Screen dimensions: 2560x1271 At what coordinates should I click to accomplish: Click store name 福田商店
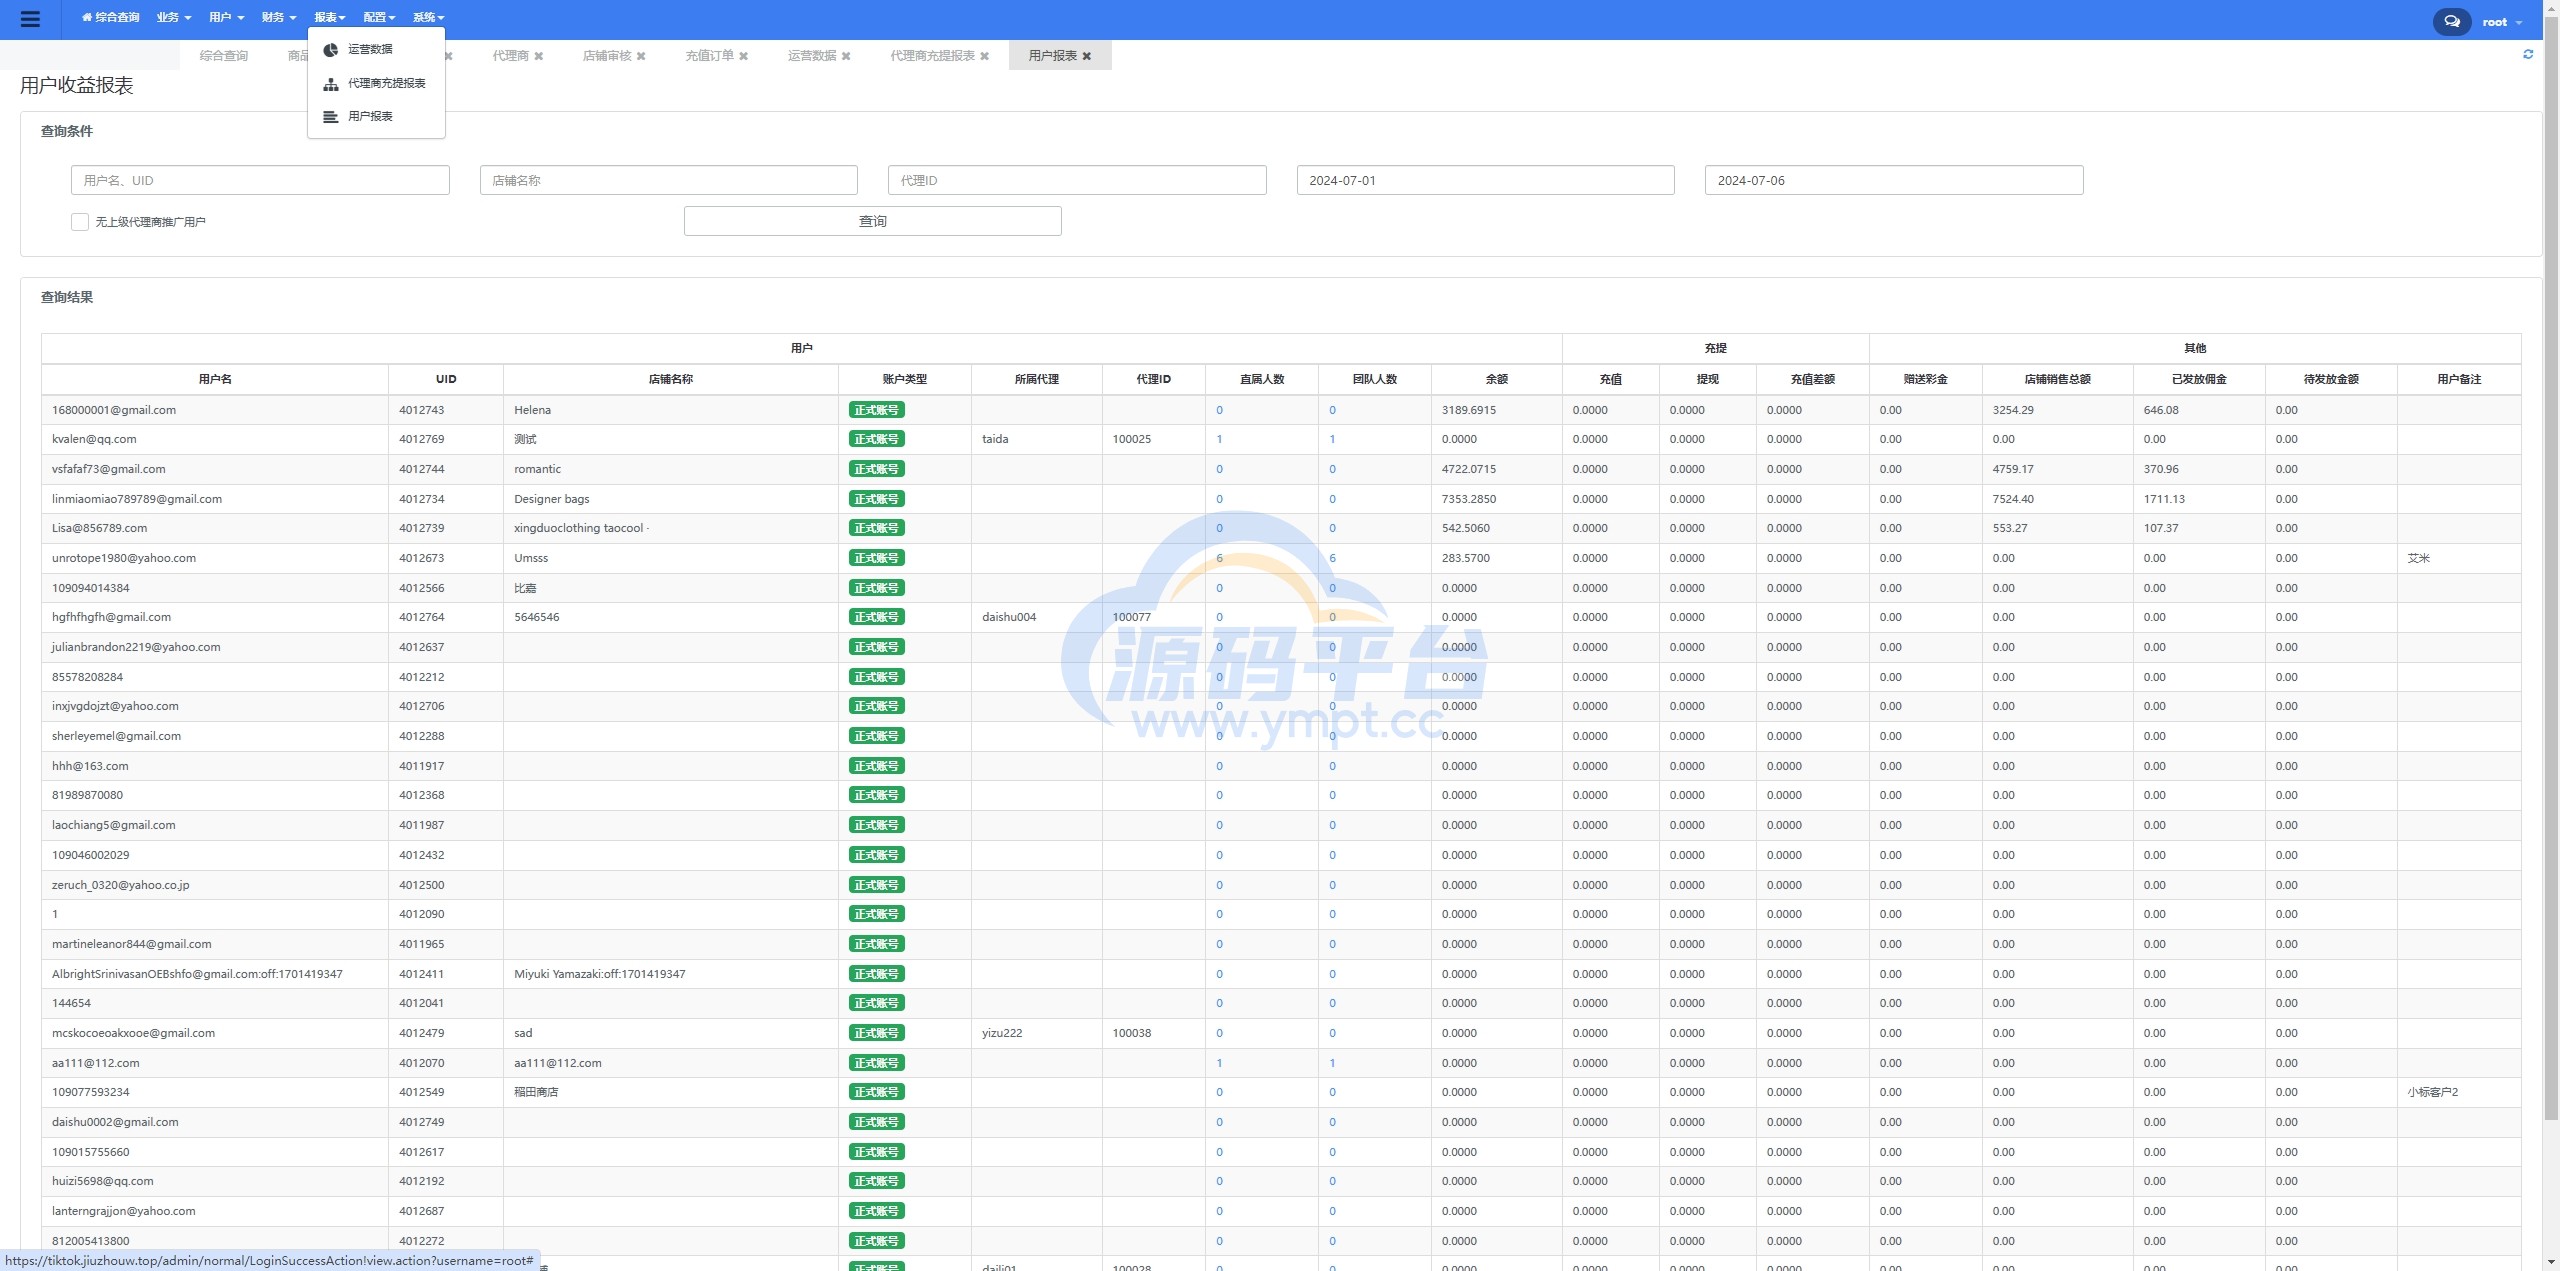coord(536,1093)
